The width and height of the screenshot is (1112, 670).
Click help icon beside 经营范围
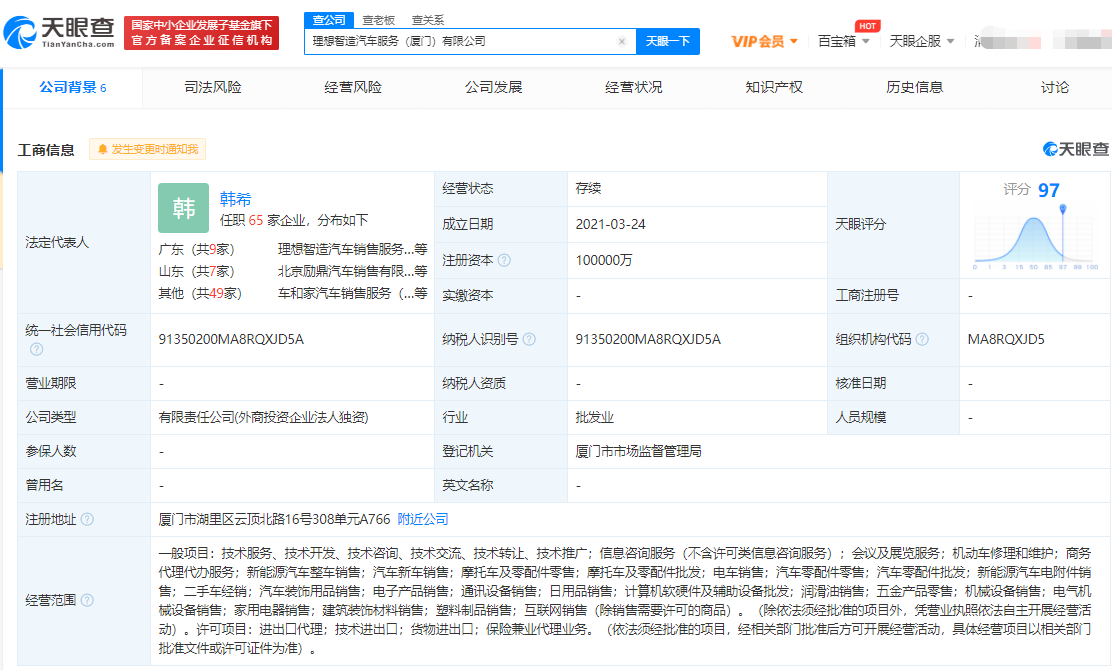coord(87,600)
